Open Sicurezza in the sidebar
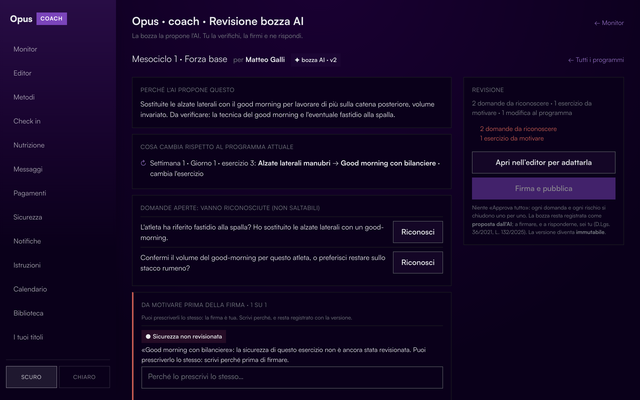Viewport: 640px width, 400px height. [x=27, y=218]
